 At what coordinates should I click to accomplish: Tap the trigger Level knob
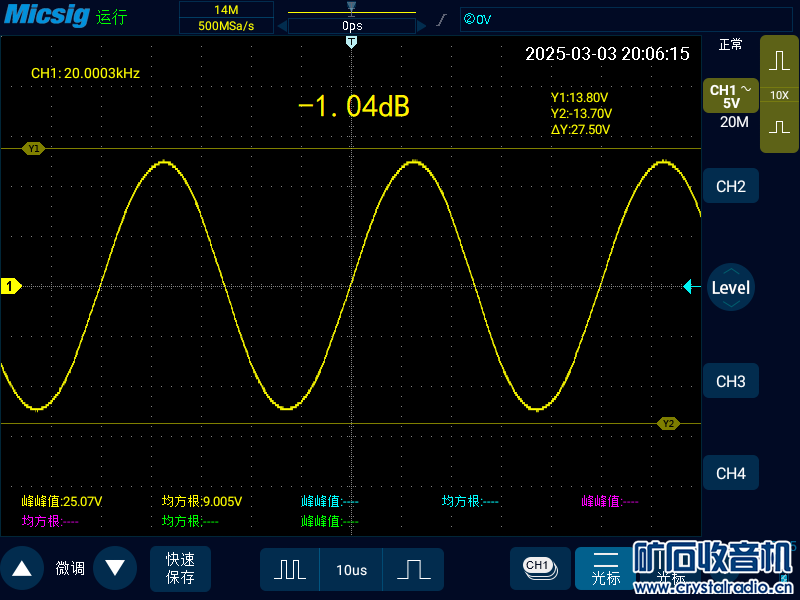click(x=731, y=287)
